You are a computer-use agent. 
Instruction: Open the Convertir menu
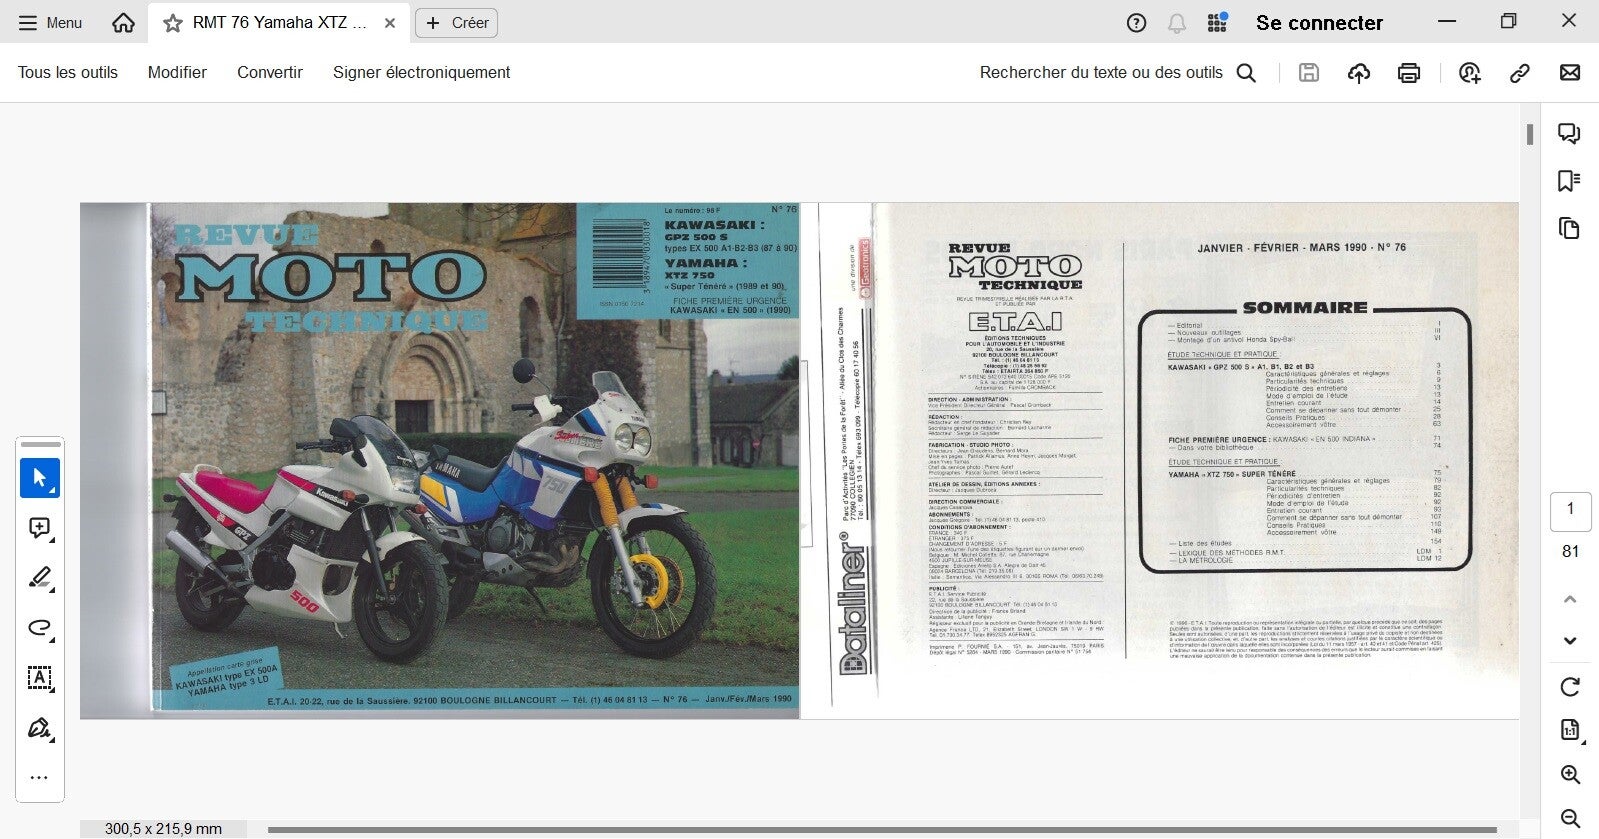coord(269,73)
